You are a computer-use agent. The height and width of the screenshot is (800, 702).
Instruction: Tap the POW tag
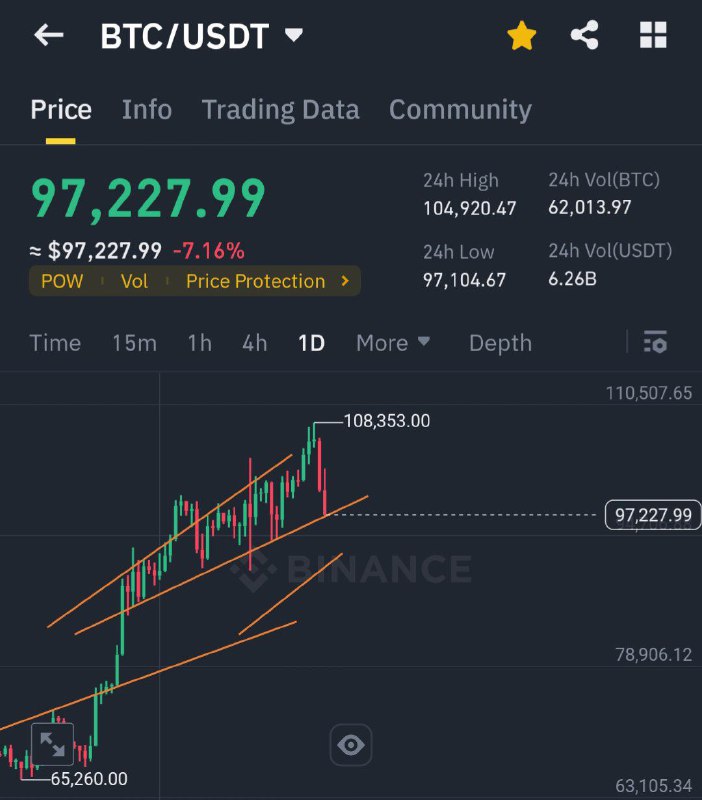coord(62,281)
